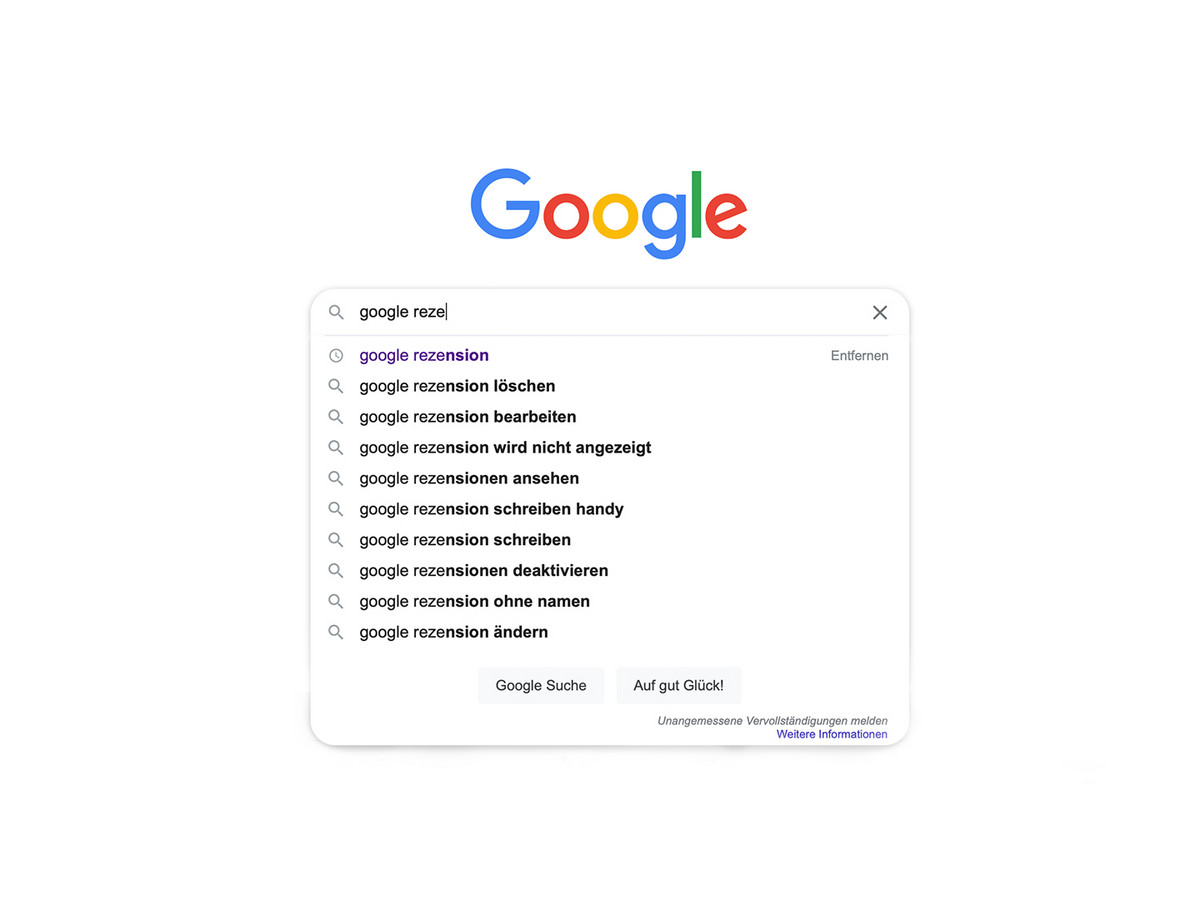Select the 'google rezension schreiben' suggestion
The width and height of the screenshot is (1200, 900).
[x=465, y=540]
